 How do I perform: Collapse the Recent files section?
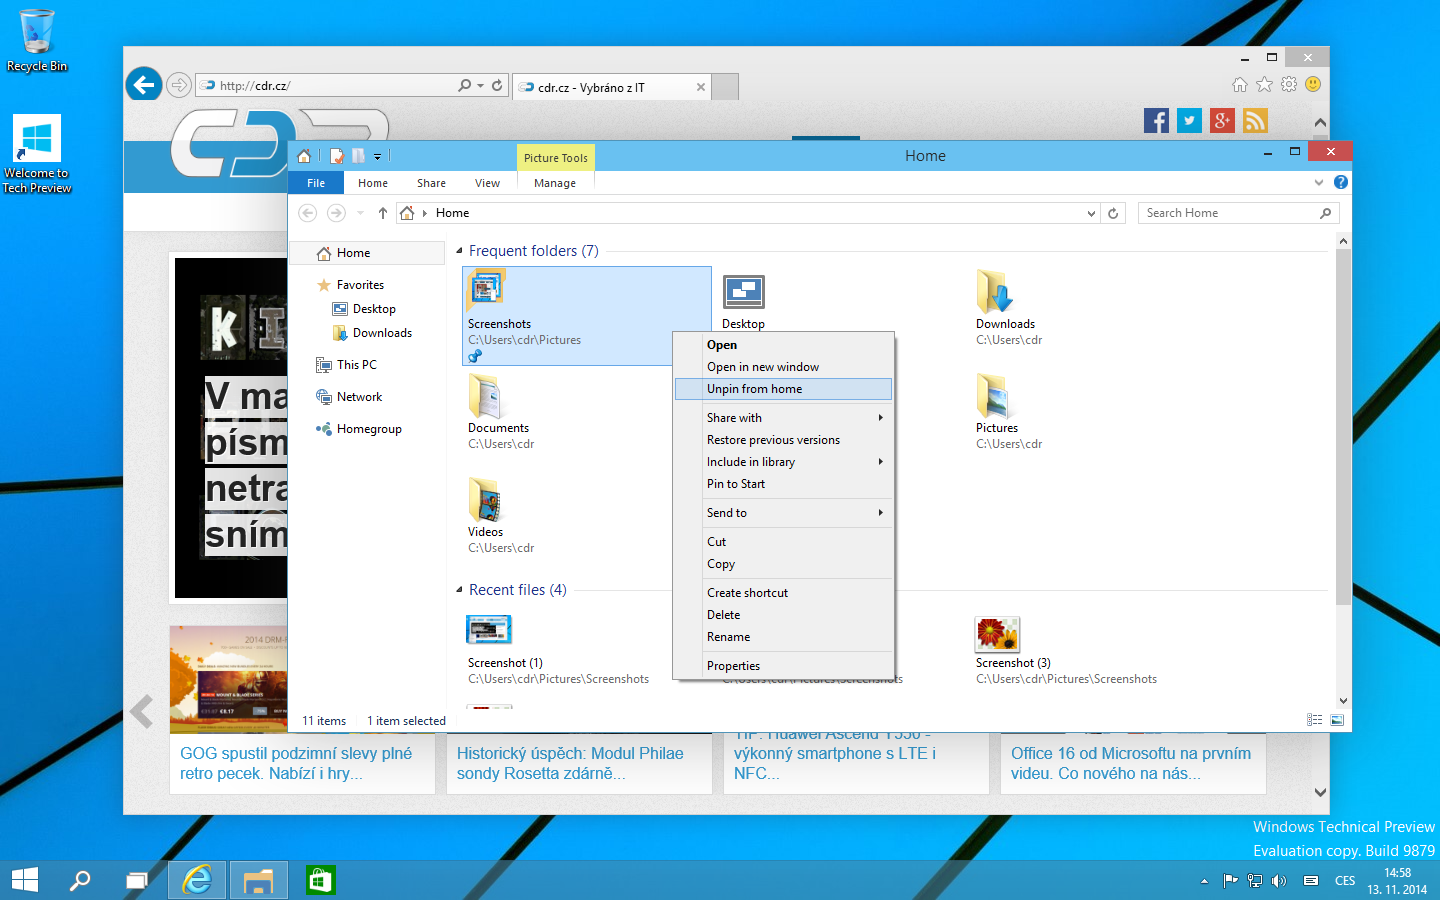[x=460, y=590]
